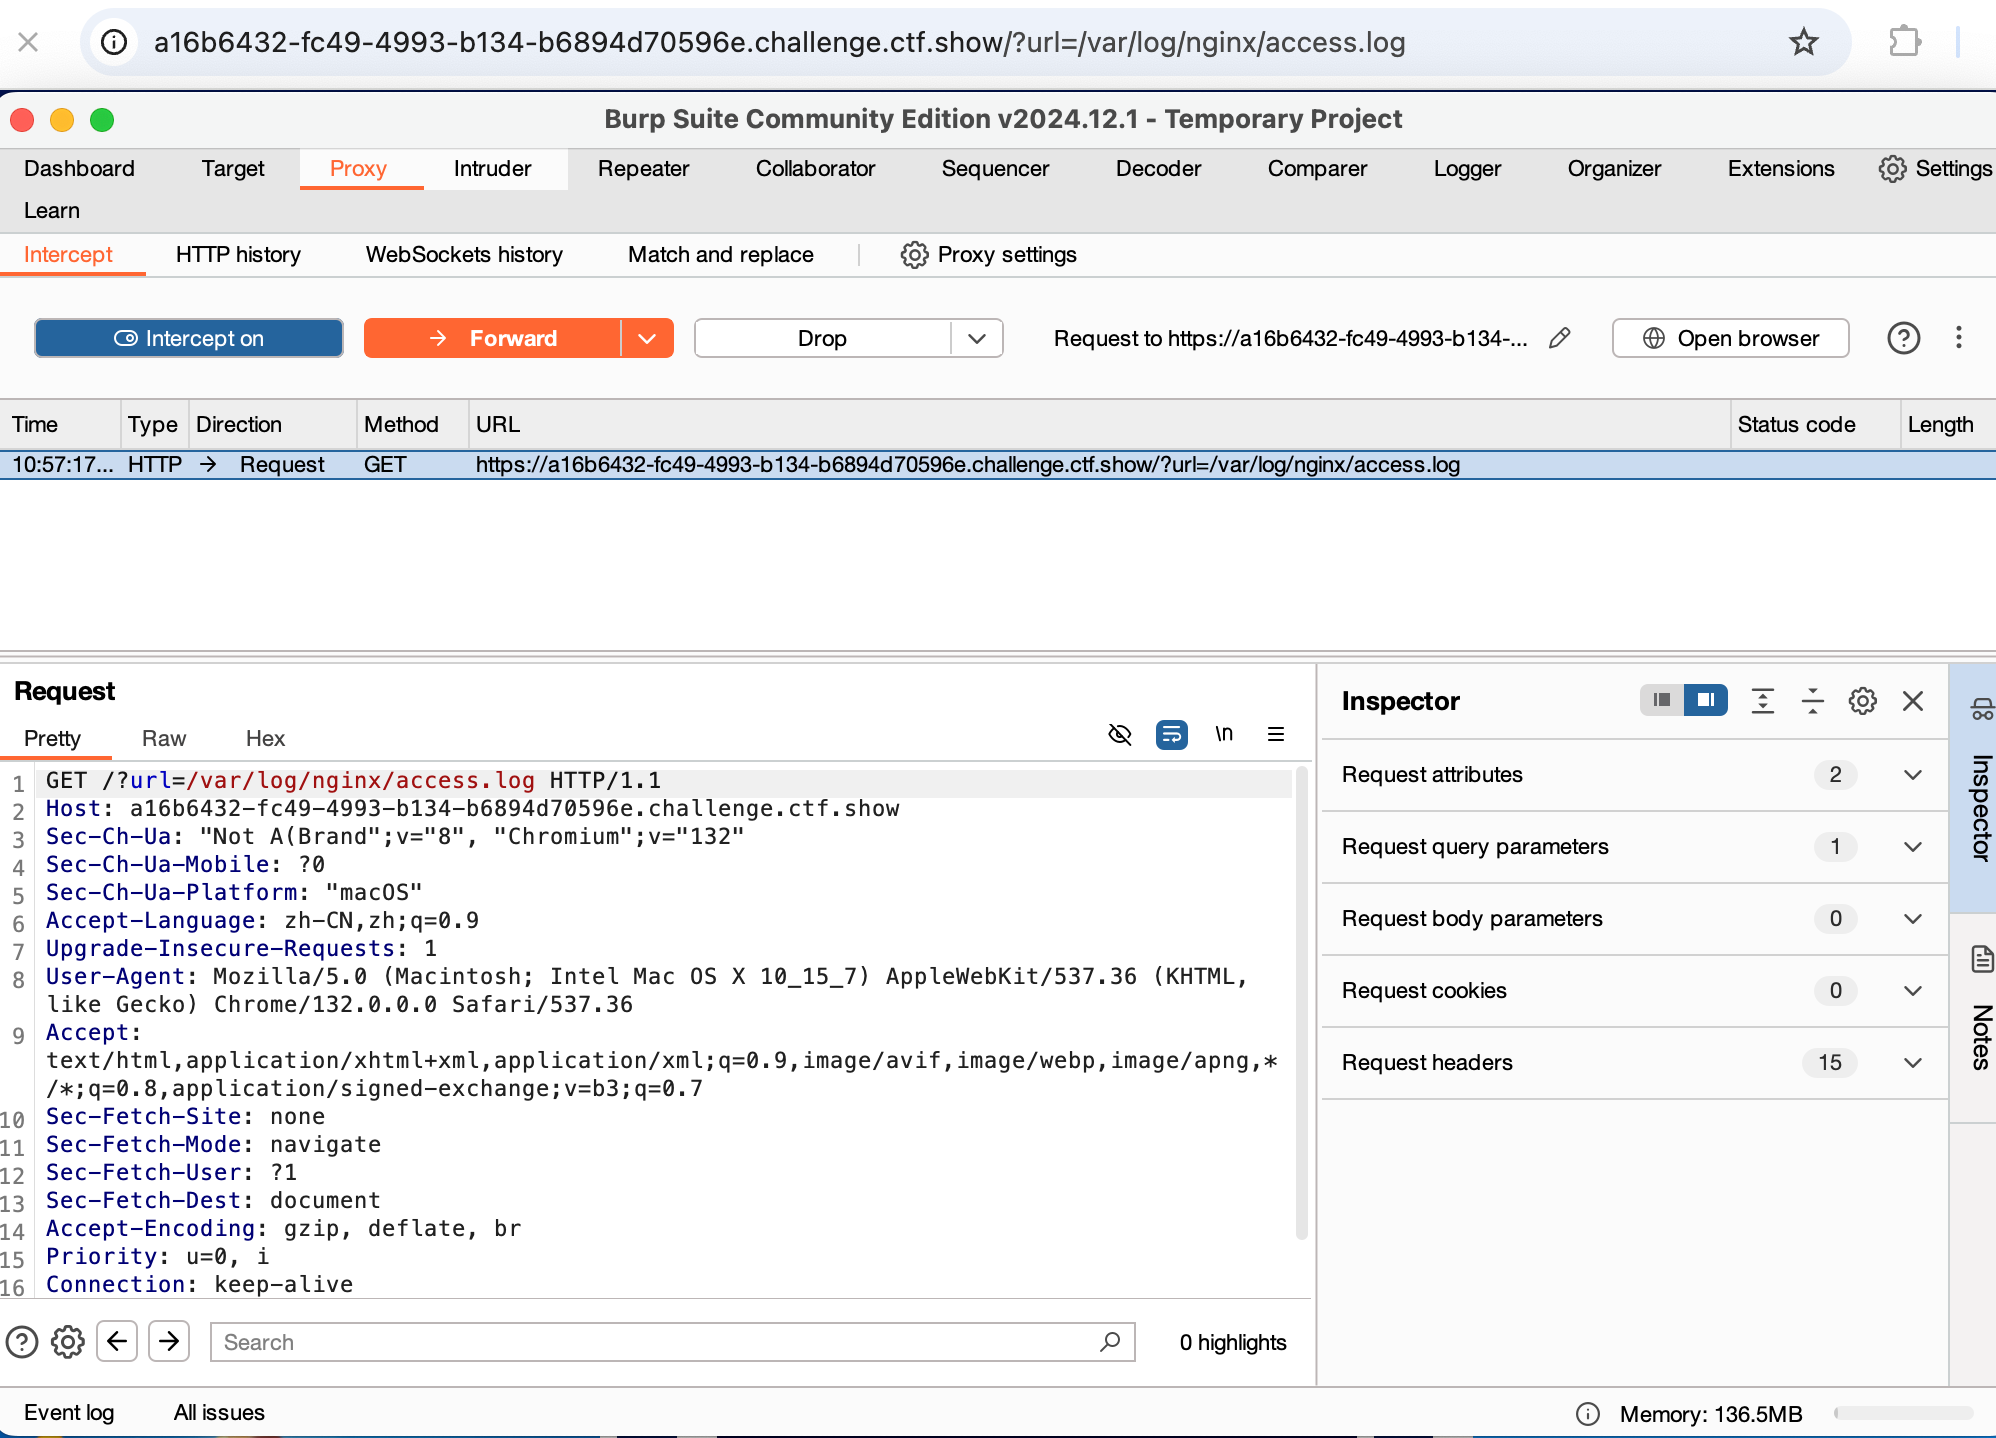
Task: Toggle the Intercept on button
Action: 189,338
